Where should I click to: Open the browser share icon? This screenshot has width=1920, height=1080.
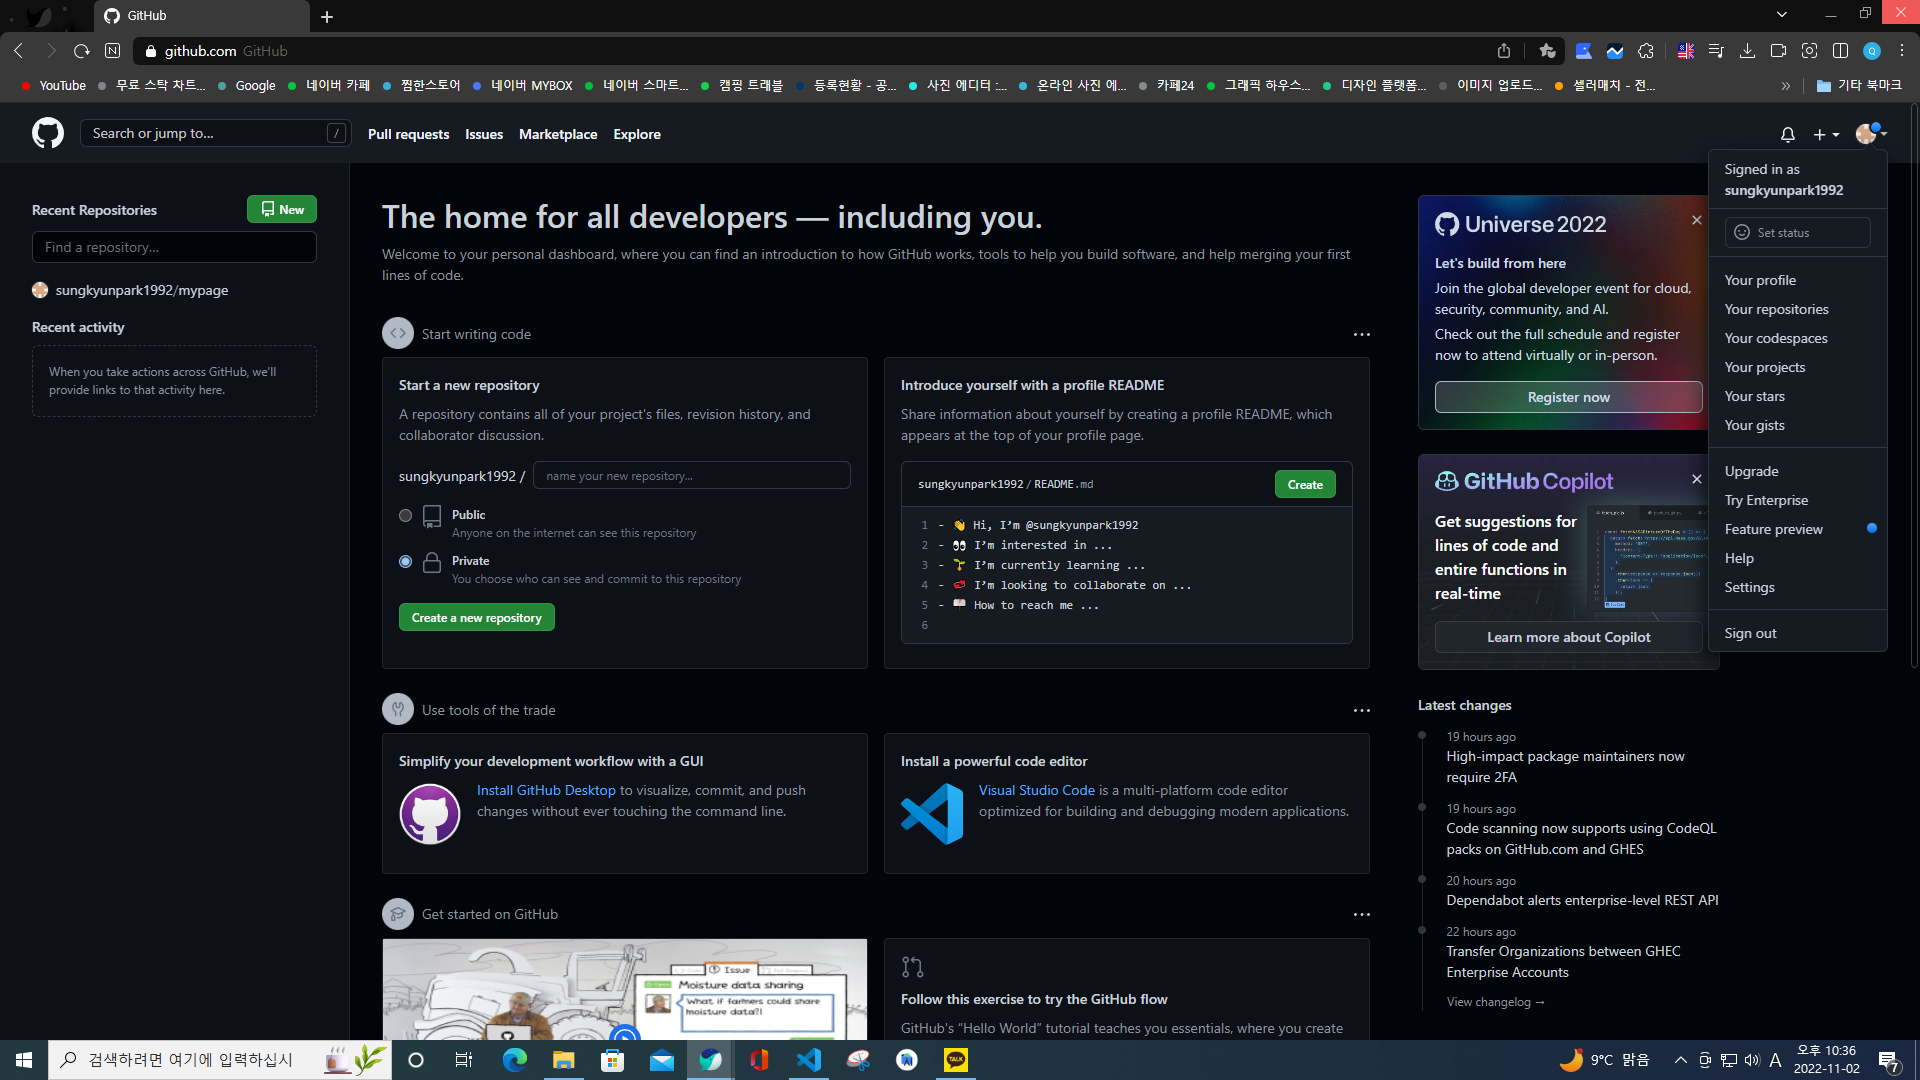pyautogui.click(x=1504, y=51)
